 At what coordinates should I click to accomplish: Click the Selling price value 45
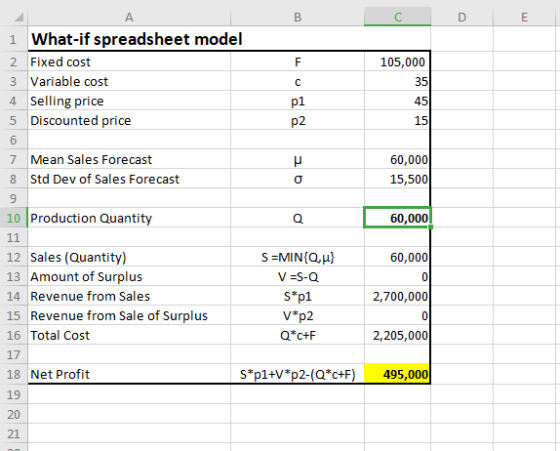[x=398, y=101]
